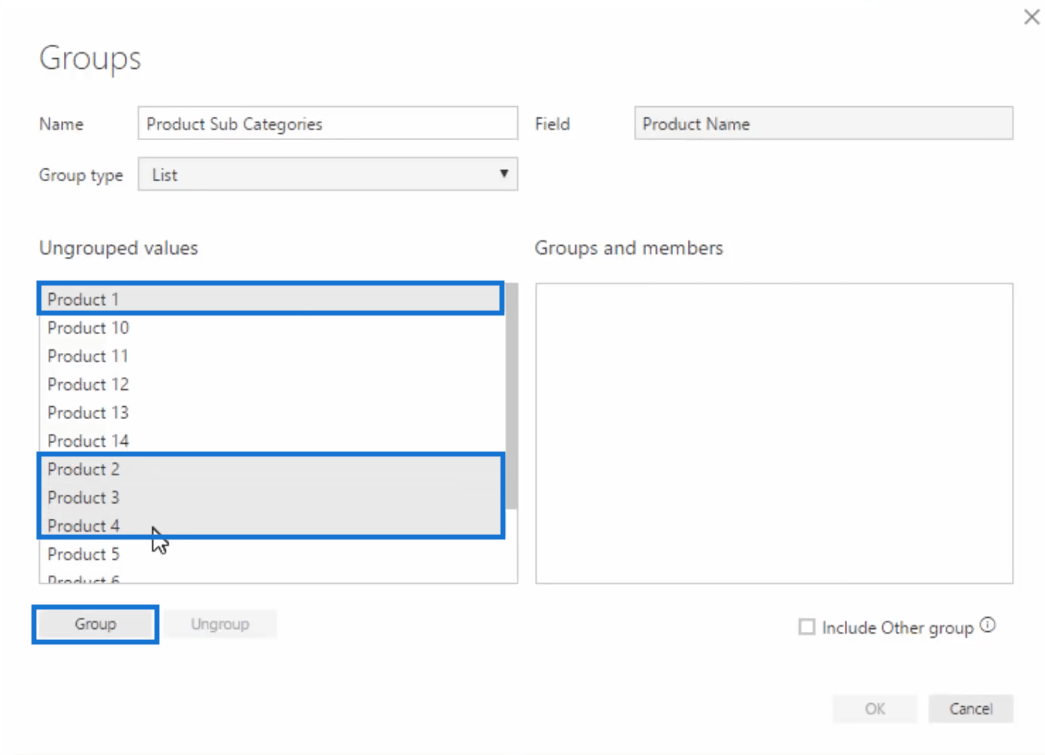Image resolution: width=1045 pixels, height=755 pixels.
Task: Select Product 3 in the list
Action: tap(271, 498)
